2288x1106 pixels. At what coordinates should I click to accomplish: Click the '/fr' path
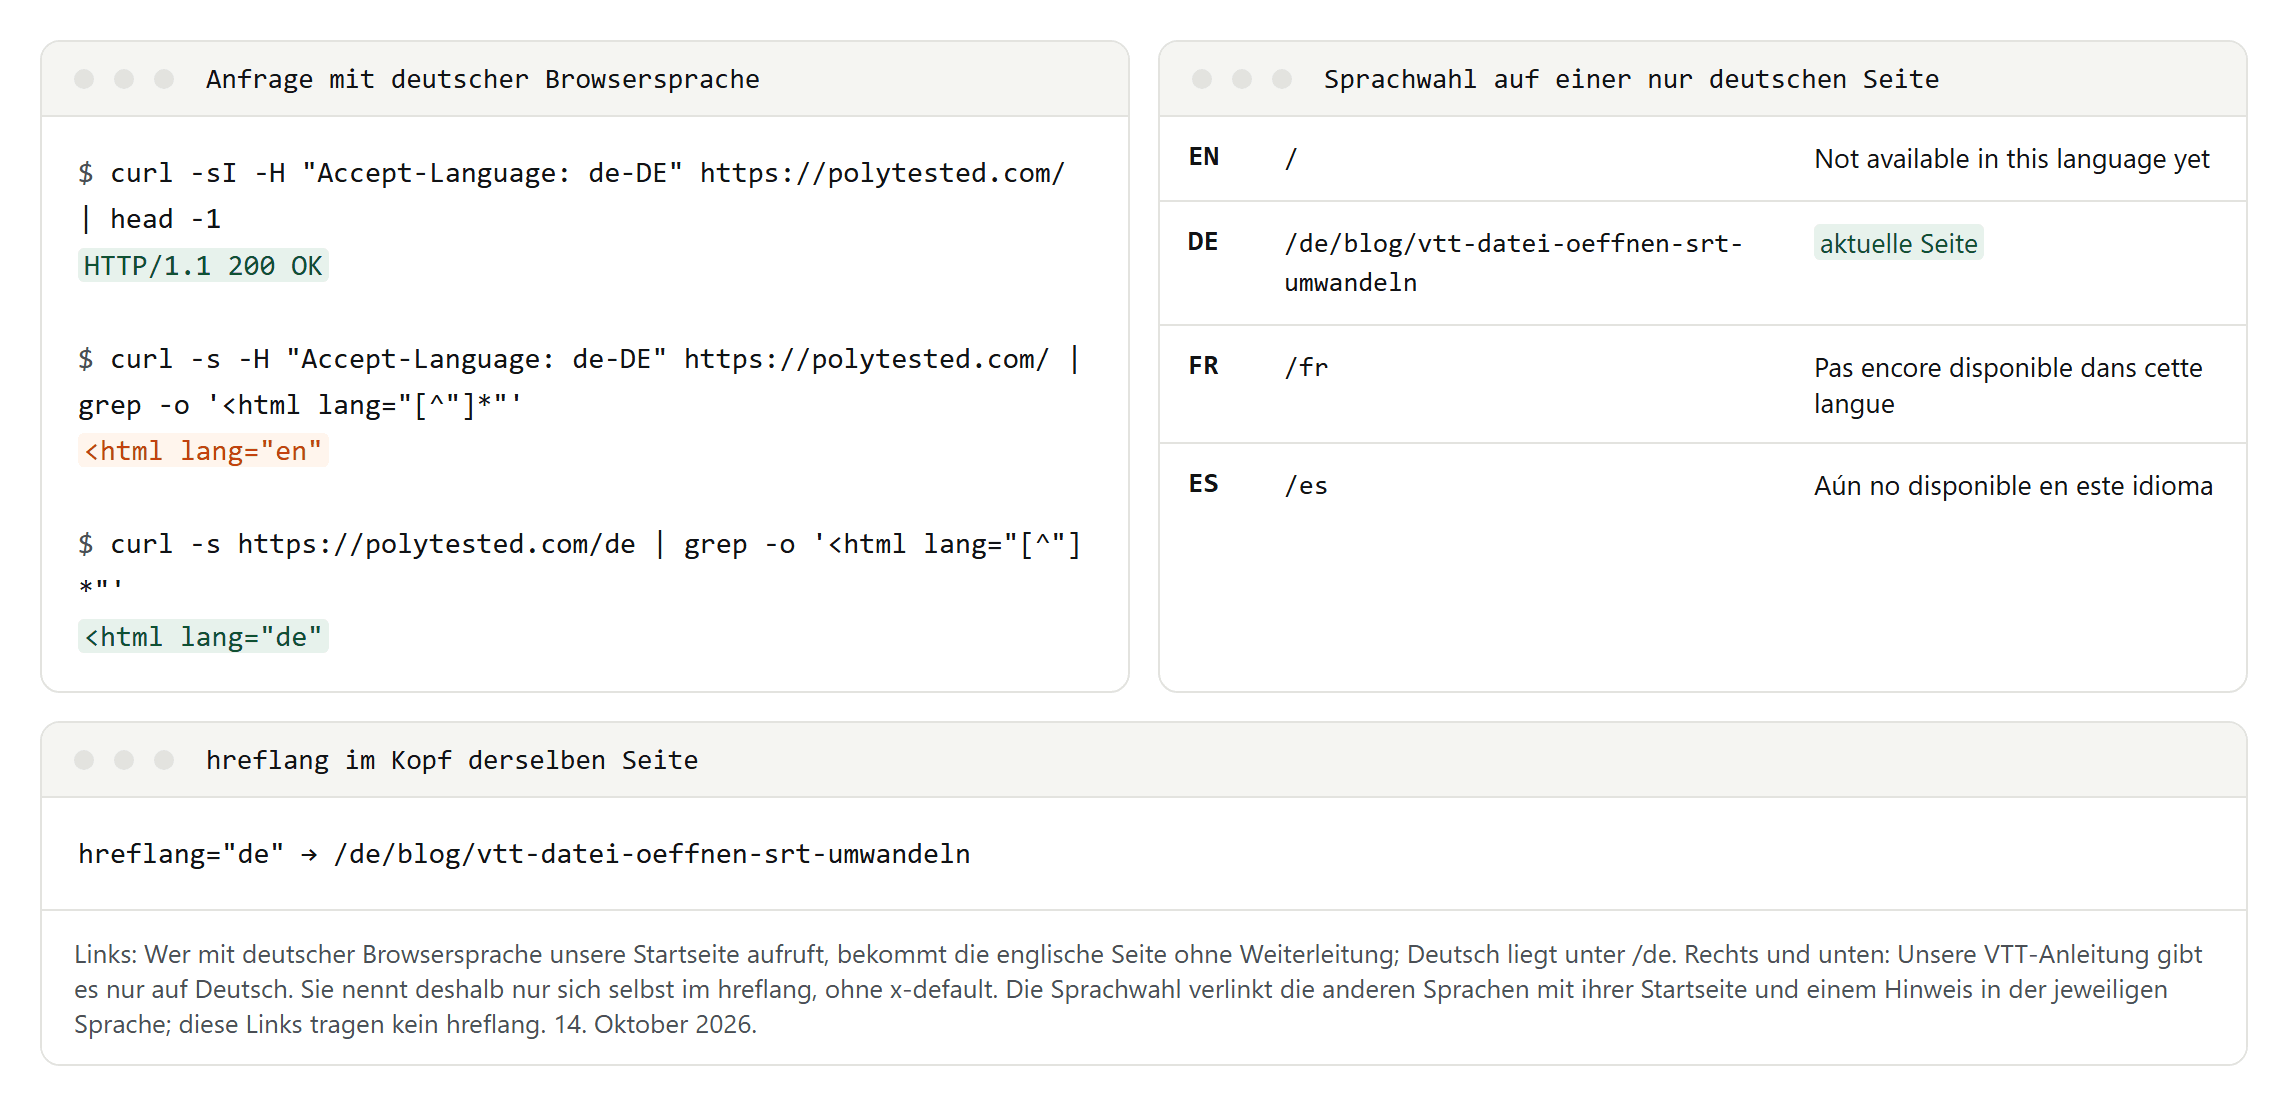pos(1306,367)
